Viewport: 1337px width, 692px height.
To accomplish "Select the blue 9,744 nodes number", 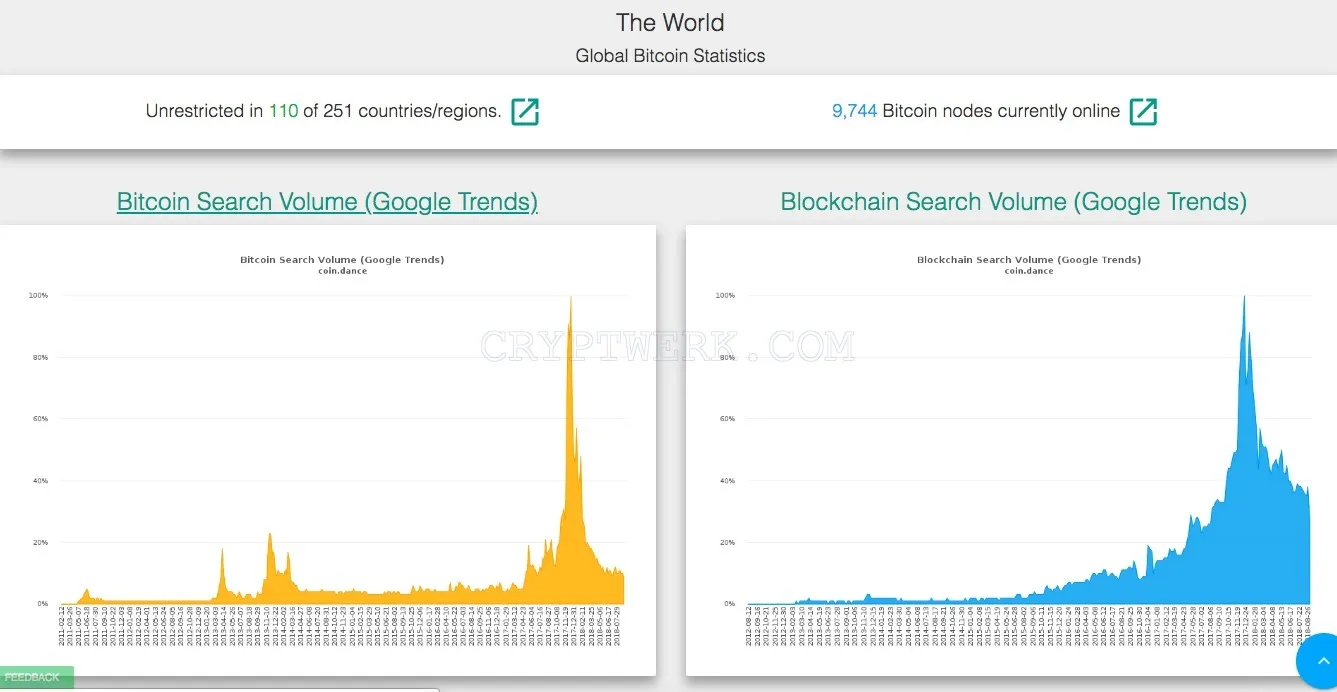I will [855, 111].
